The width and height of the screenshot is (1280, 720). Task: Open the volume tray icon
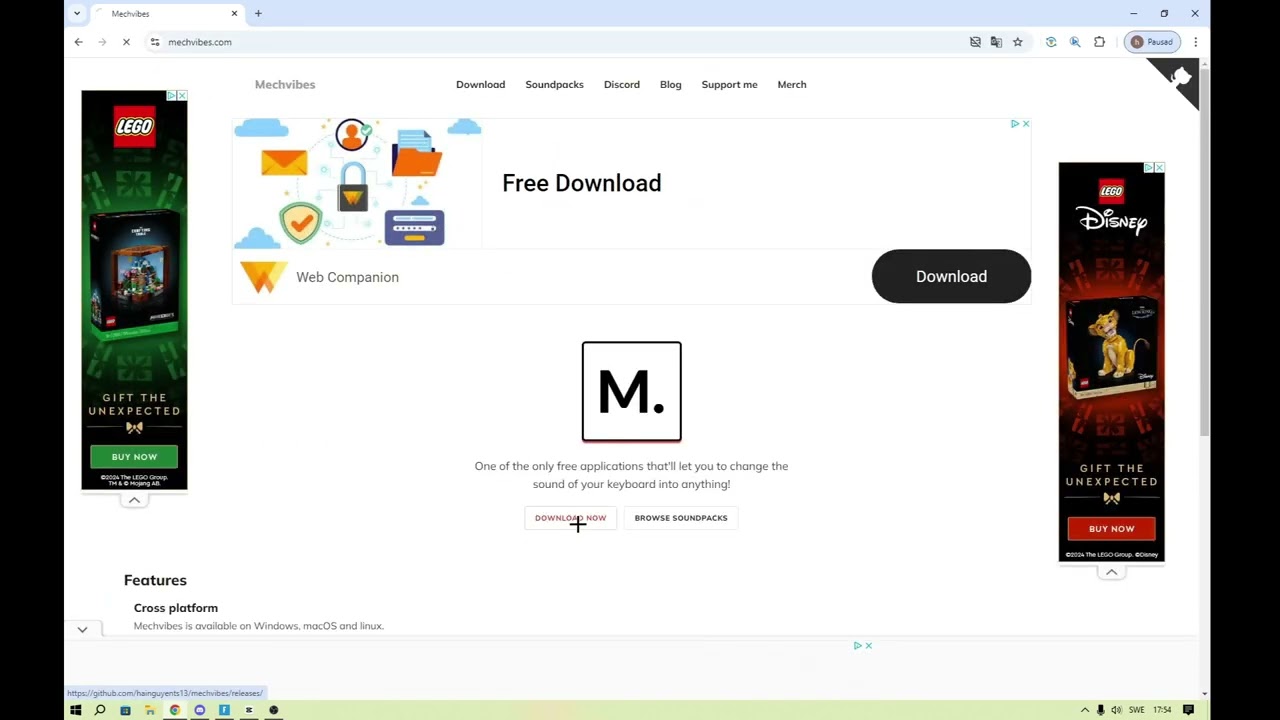1116,710
